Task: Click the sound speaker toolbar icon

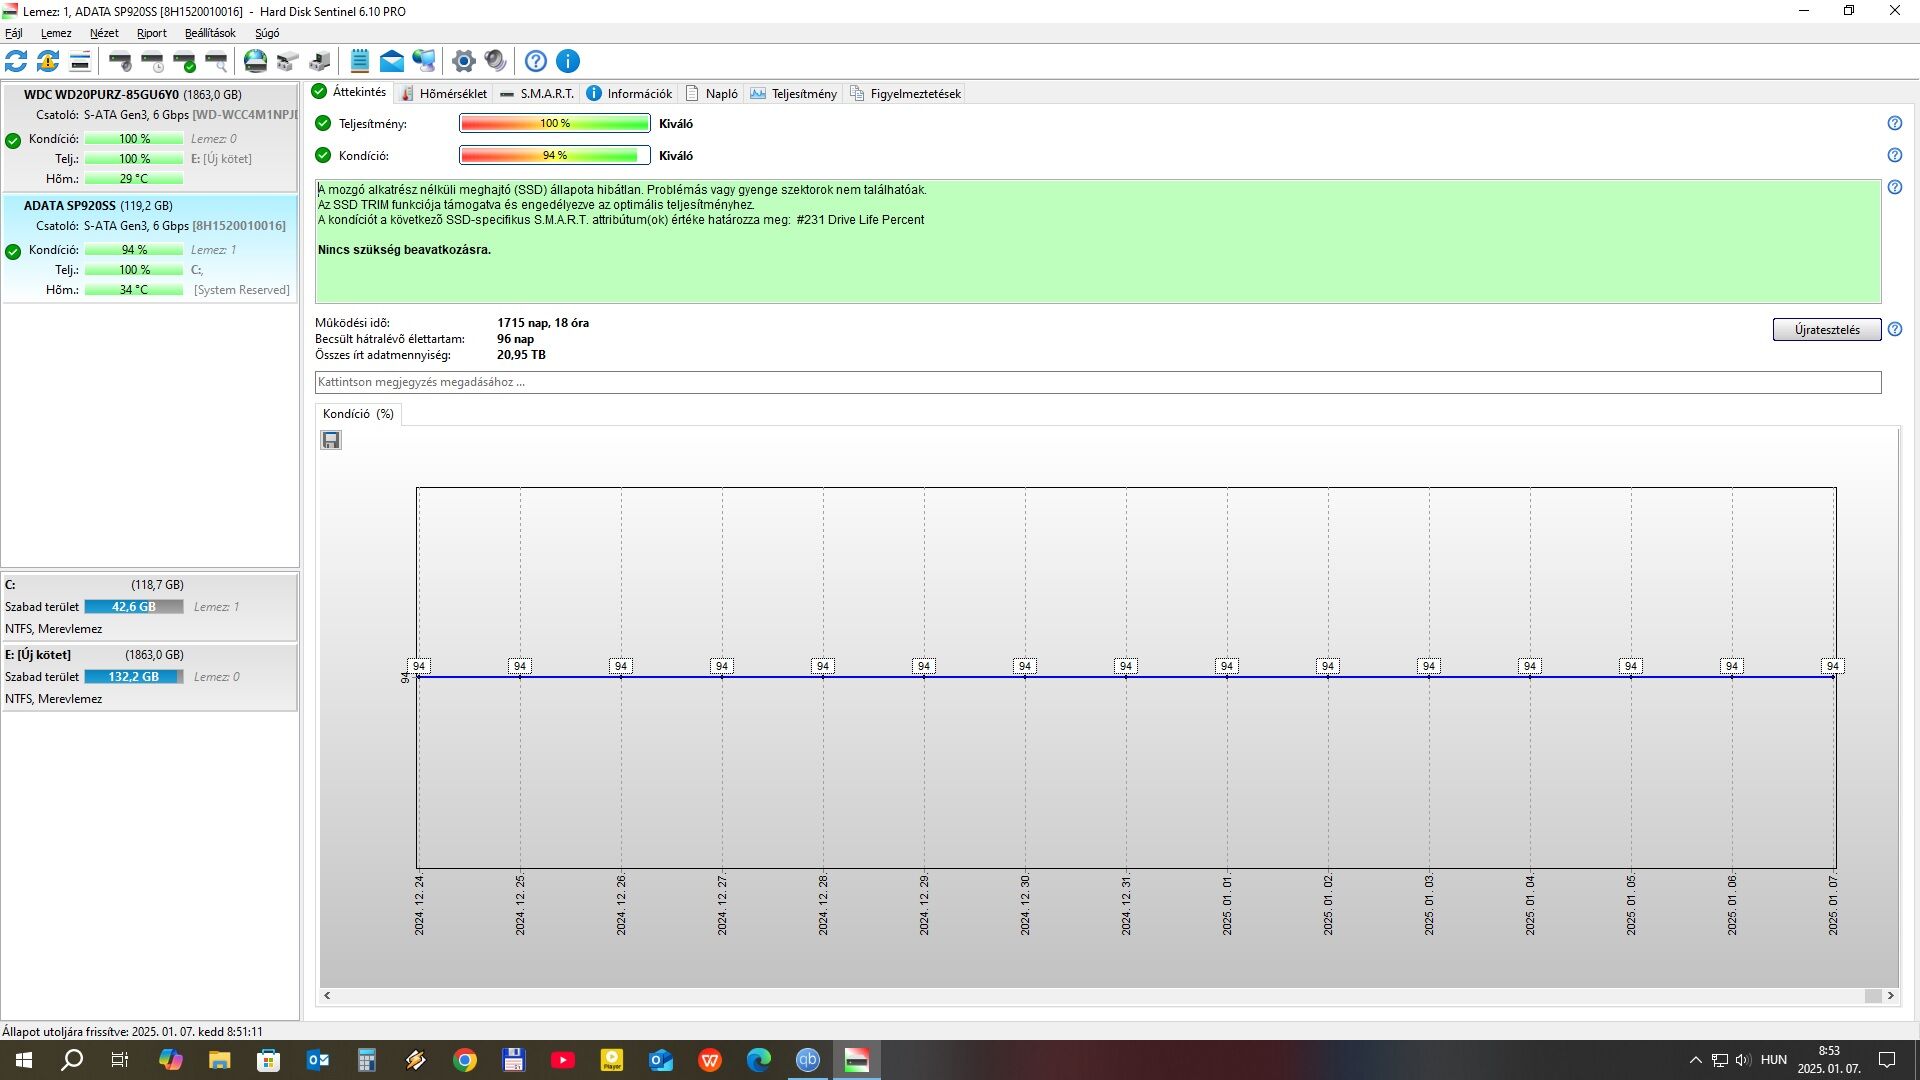Action: coord(495,61)
